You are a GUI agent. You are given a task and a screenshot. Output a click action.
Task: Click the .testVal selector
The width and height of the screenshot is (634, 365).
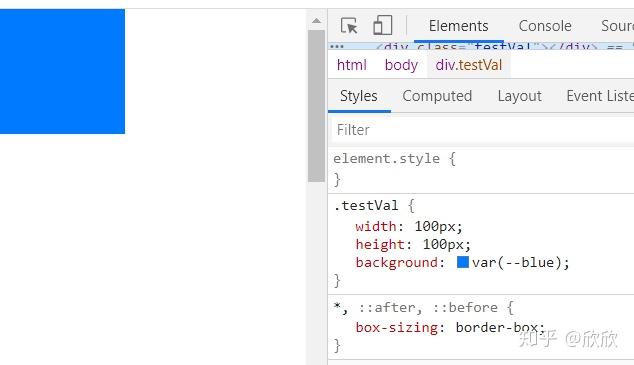[366, 205]
